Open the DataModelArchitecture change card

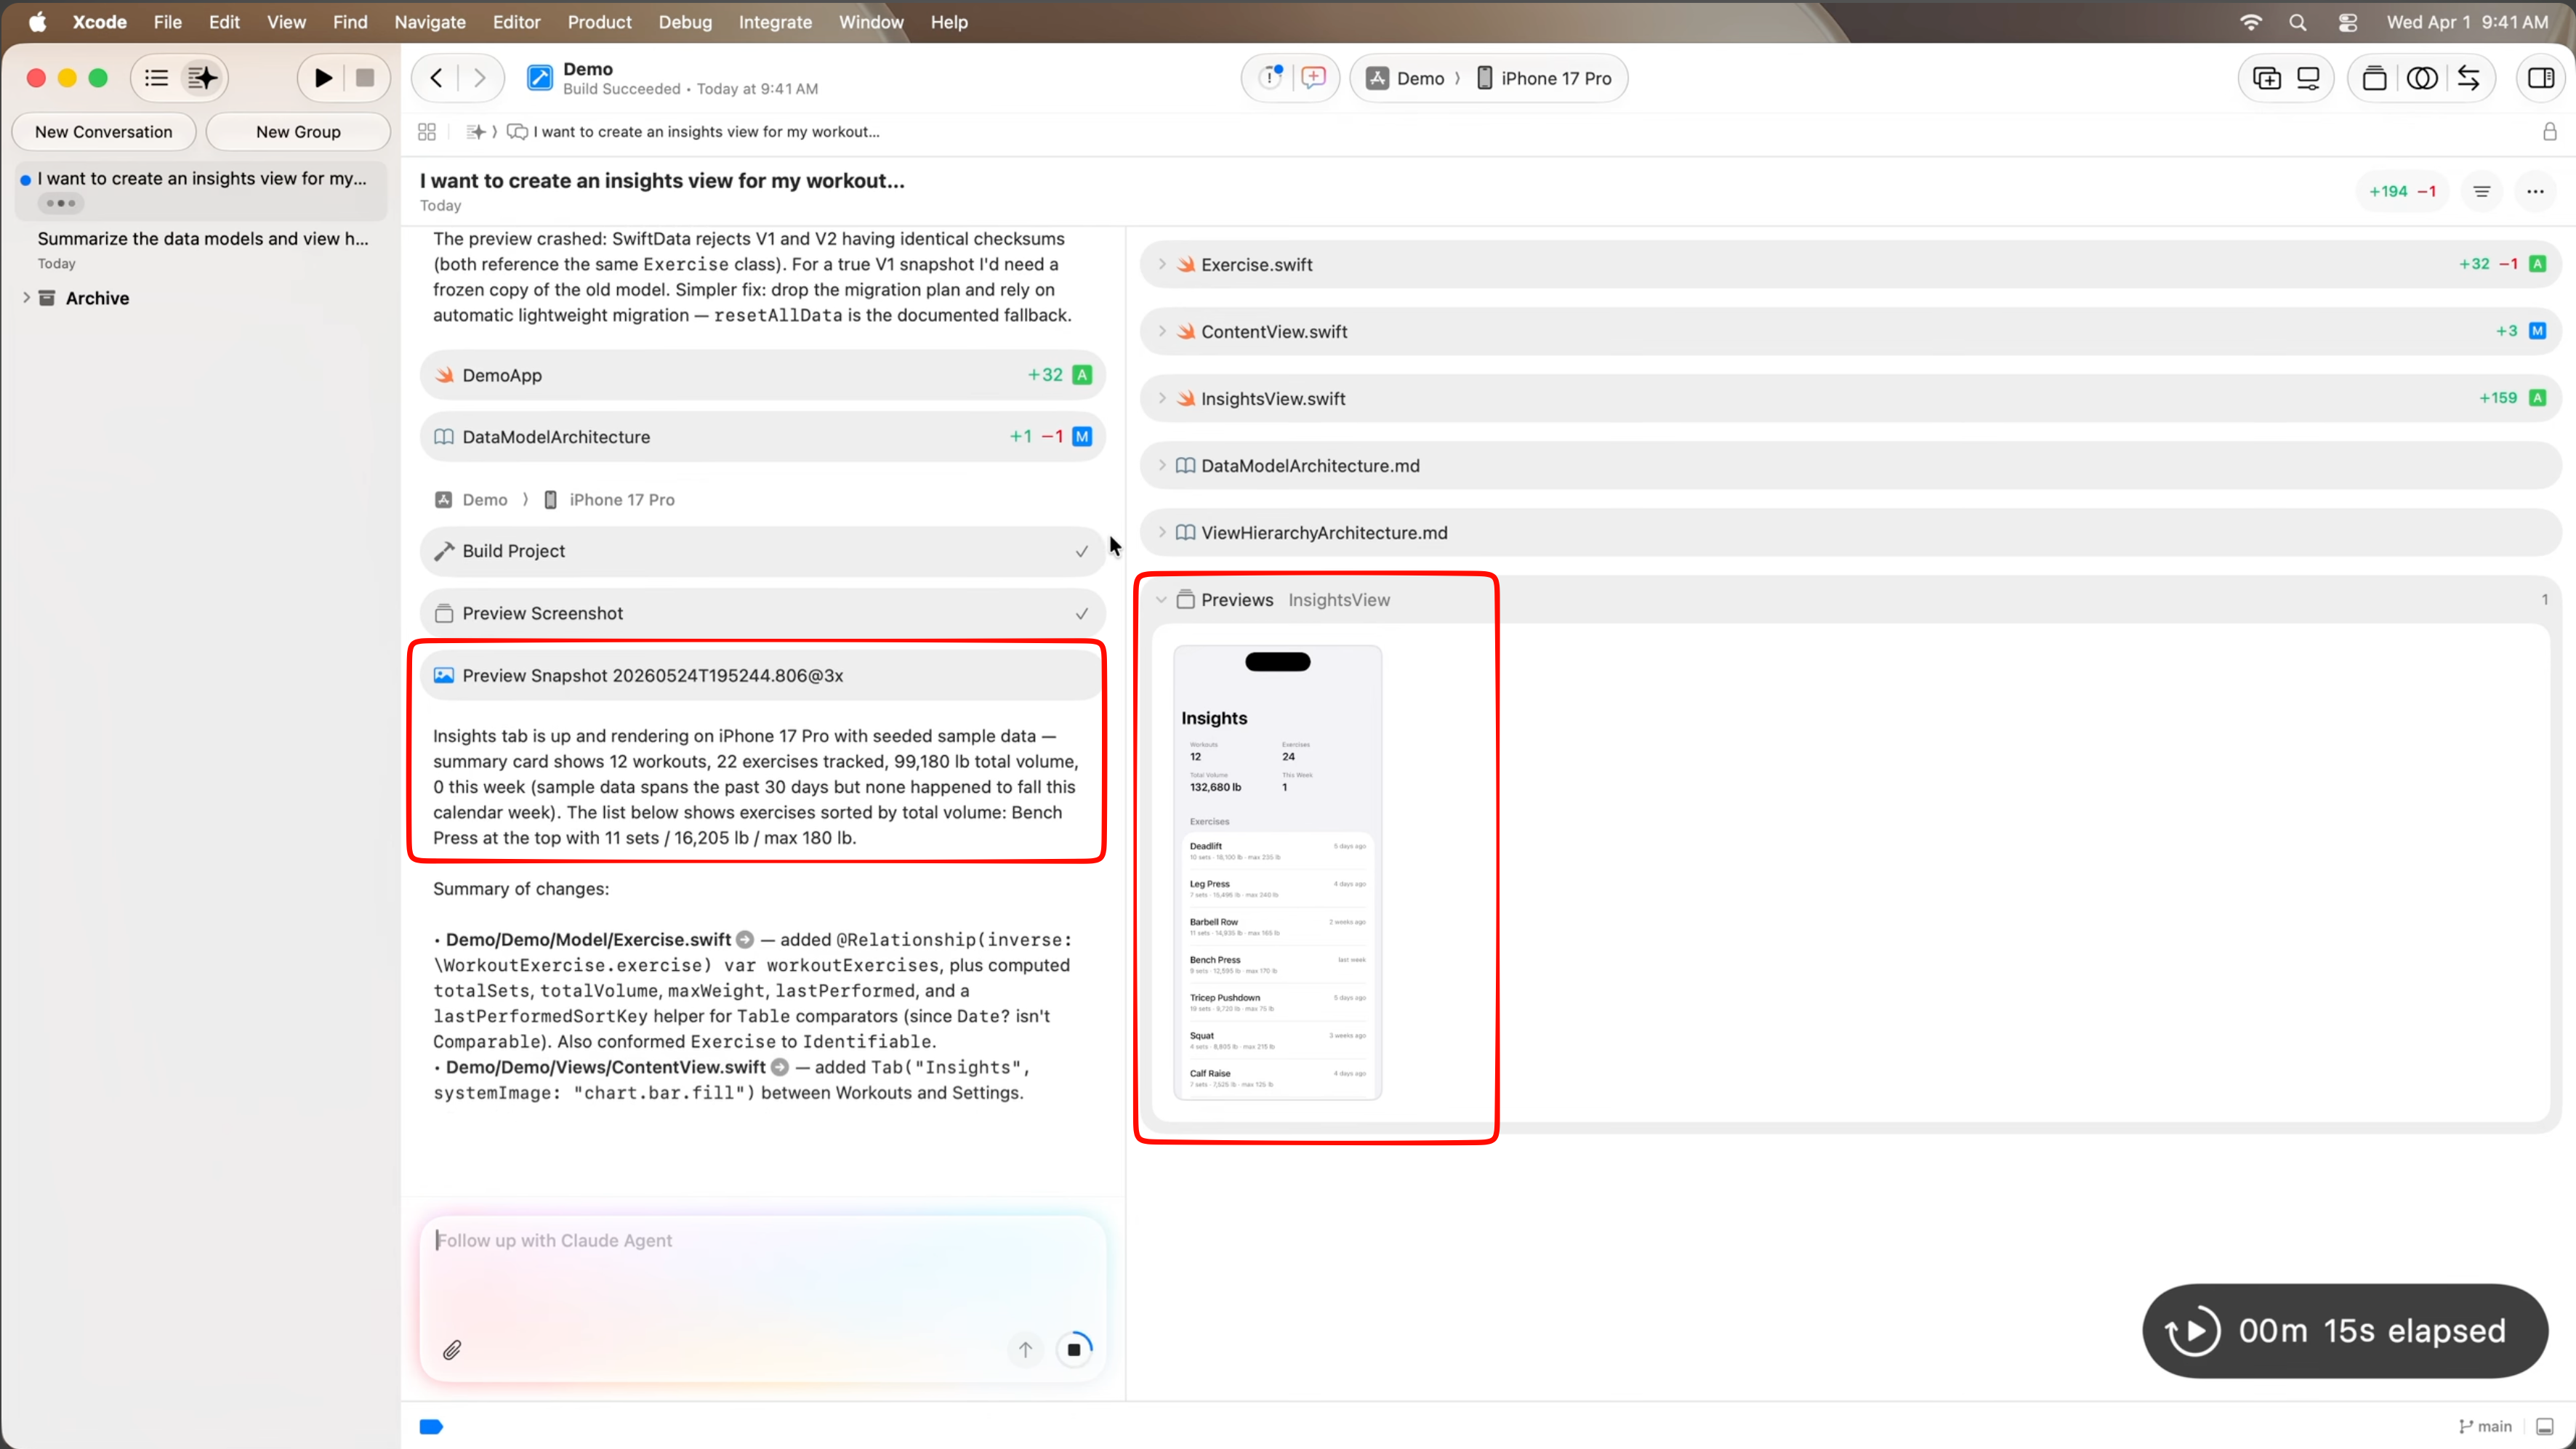[762, 437]
